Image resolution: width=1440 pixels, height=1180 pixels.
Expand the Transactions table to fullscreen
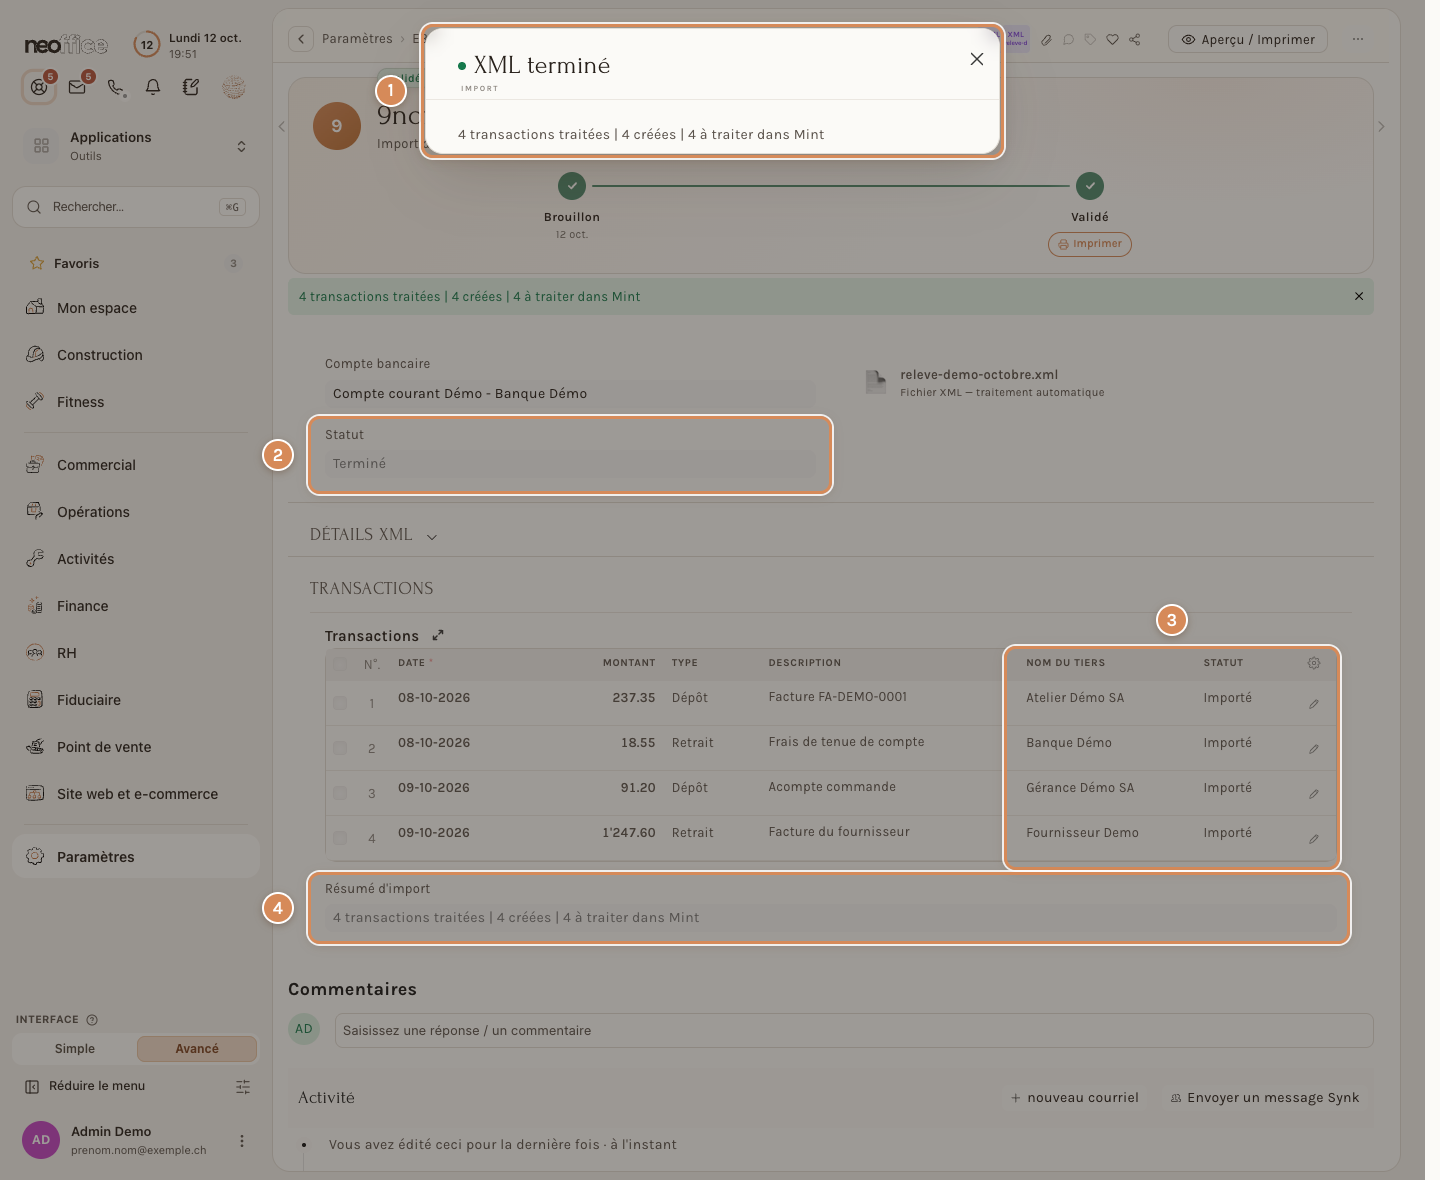[438, 635]
